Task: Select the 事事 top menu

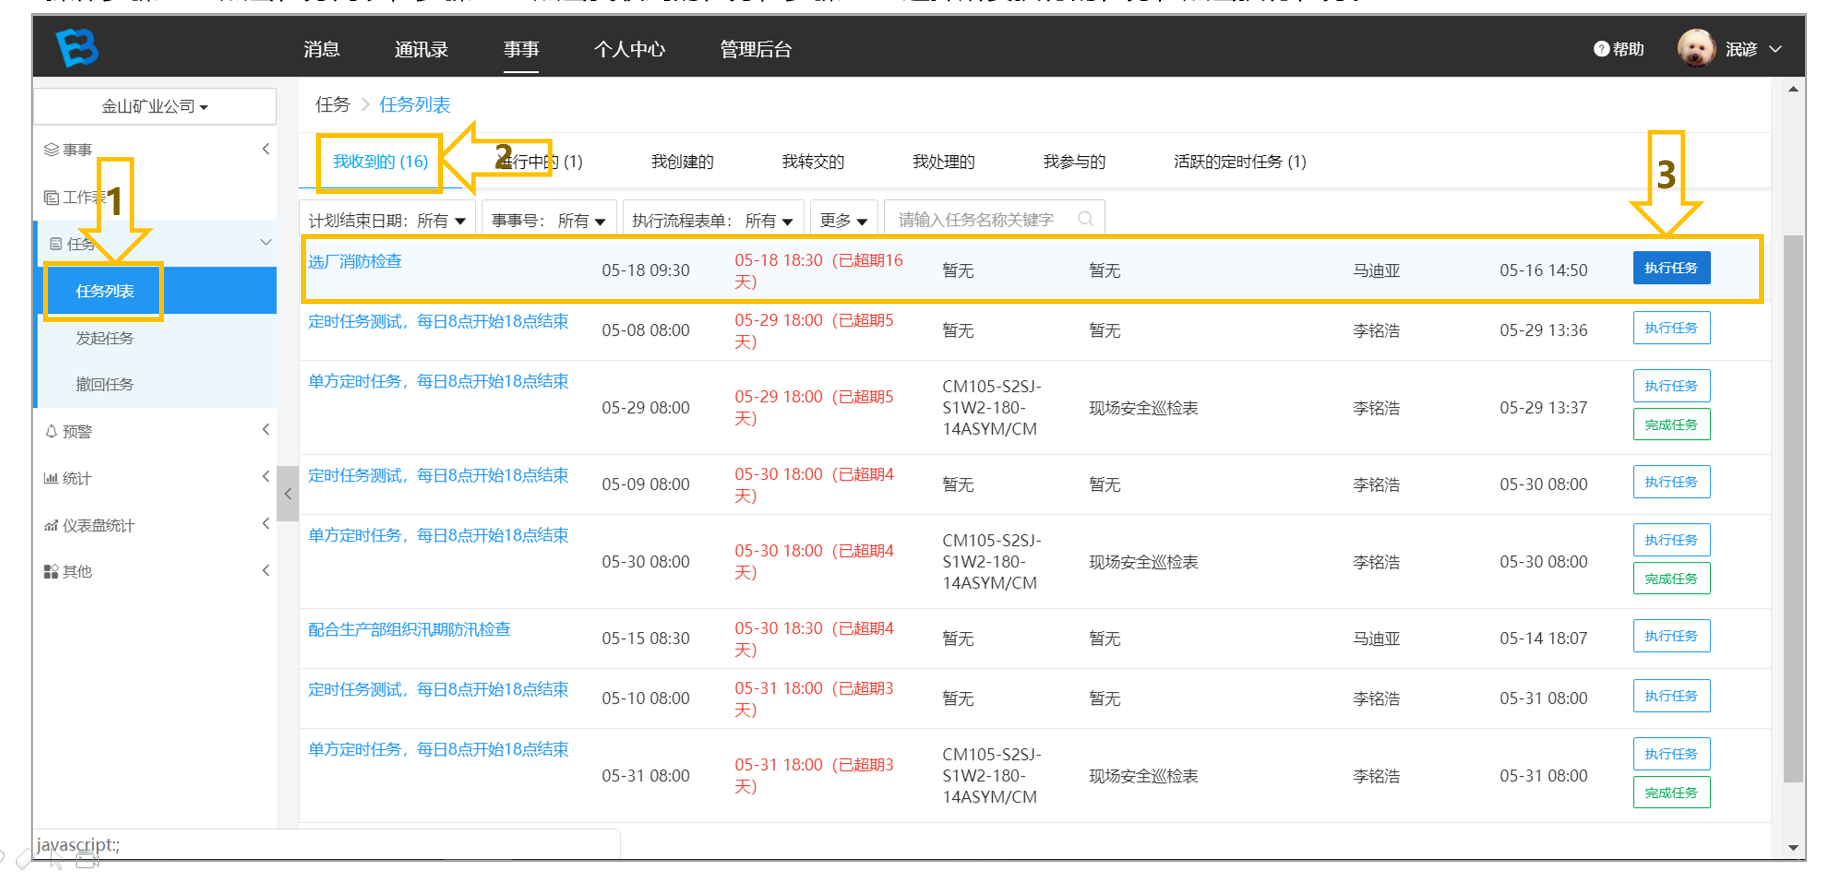Action: (x=521, y=49)
